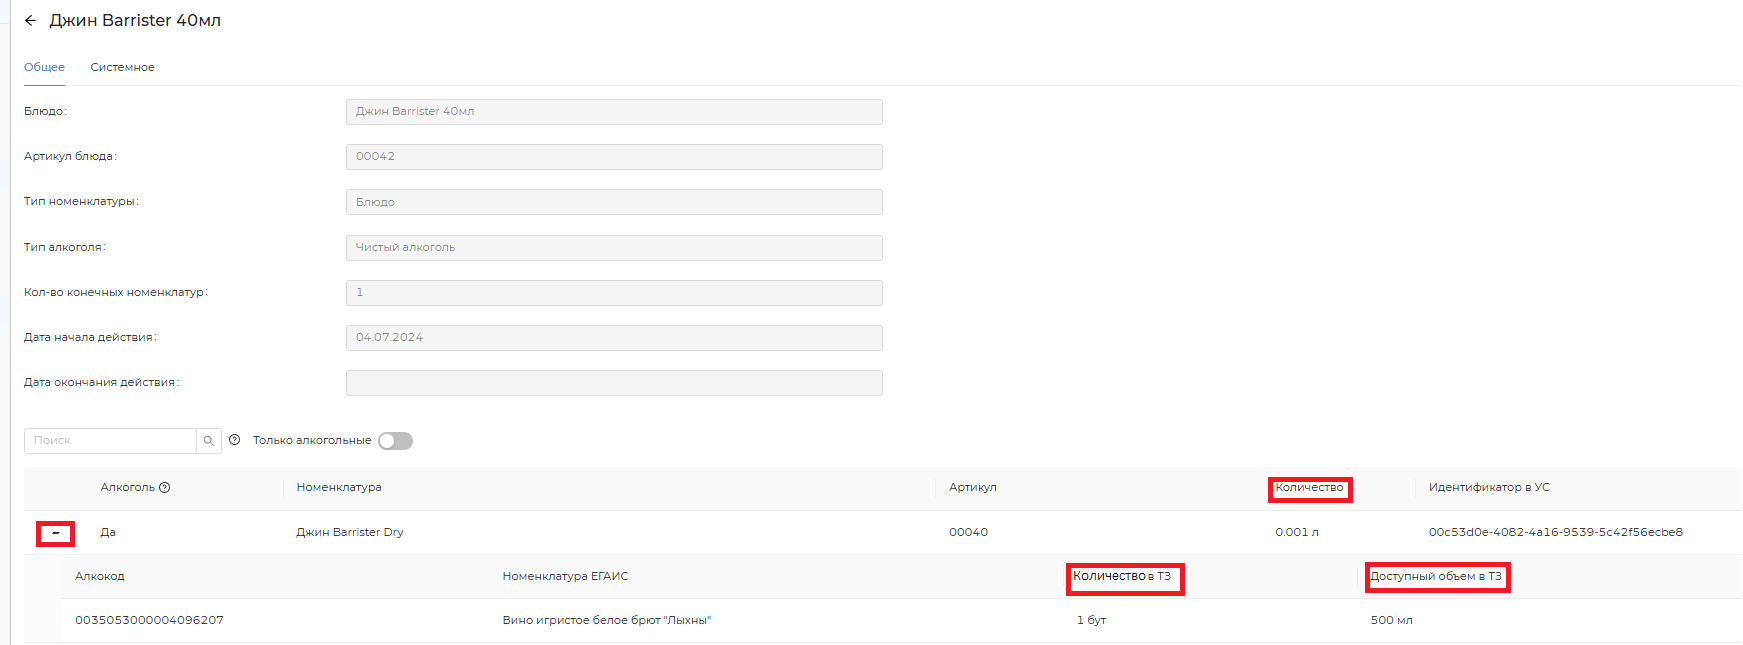The width and height of the screenshot is (1743, 645).
Task: Click help icon beside Алкоголь column header
Action: click(165, 488)
